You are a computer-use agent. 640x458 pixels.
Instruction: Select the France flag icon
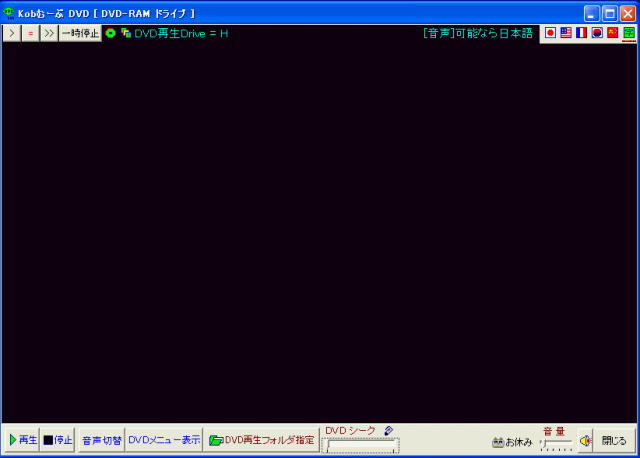[582, 33]
